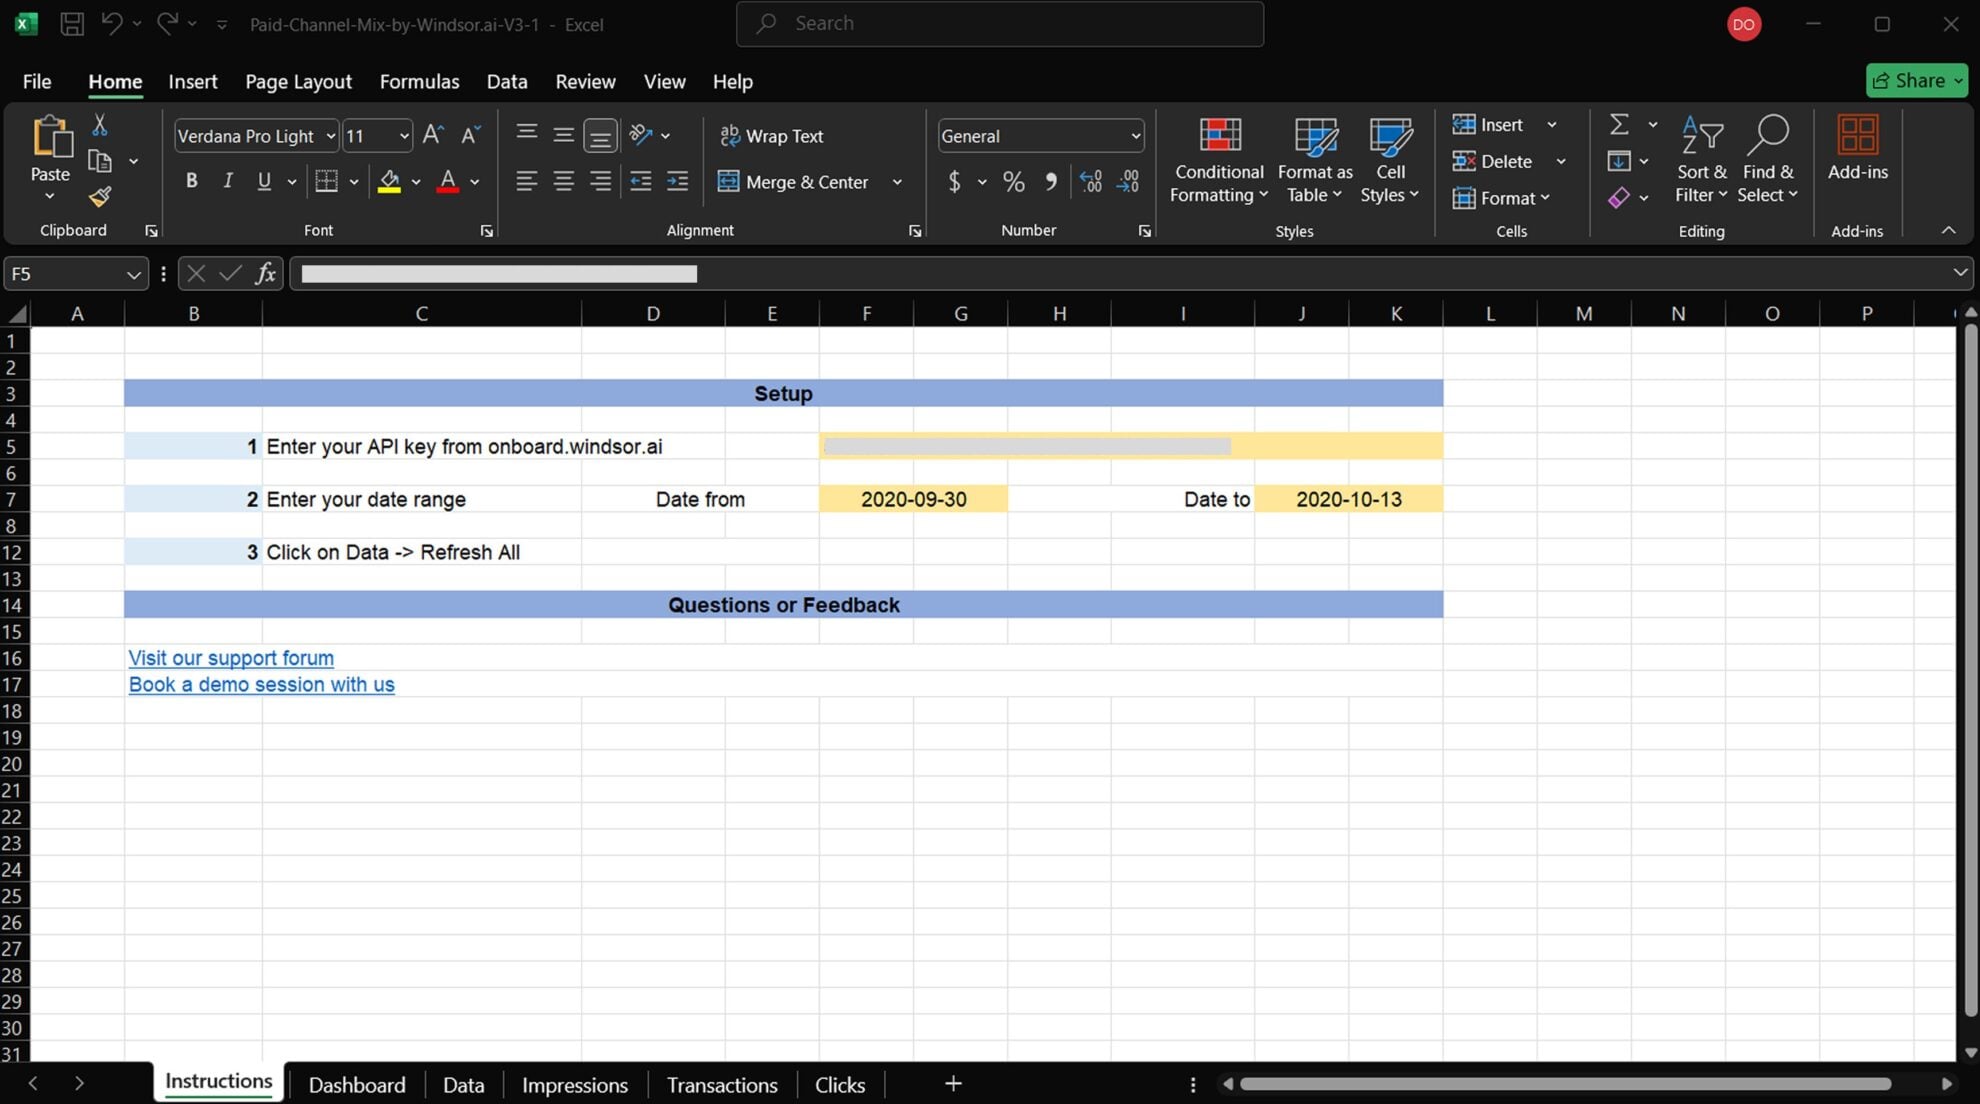Open the font name dropdown
This screenshot has height=1104, width=1980.
pyautogui.click(x=330, y=136)
